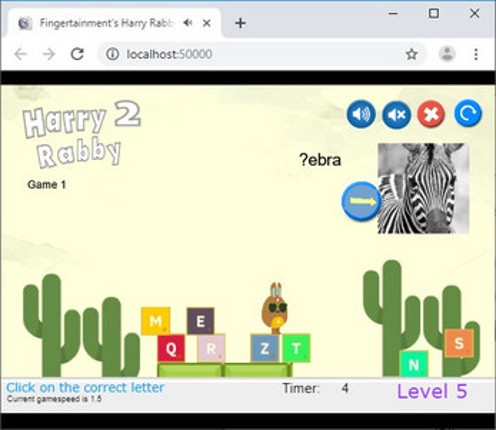
Task: Mute the browser tab audio icon
Action: 188,23
